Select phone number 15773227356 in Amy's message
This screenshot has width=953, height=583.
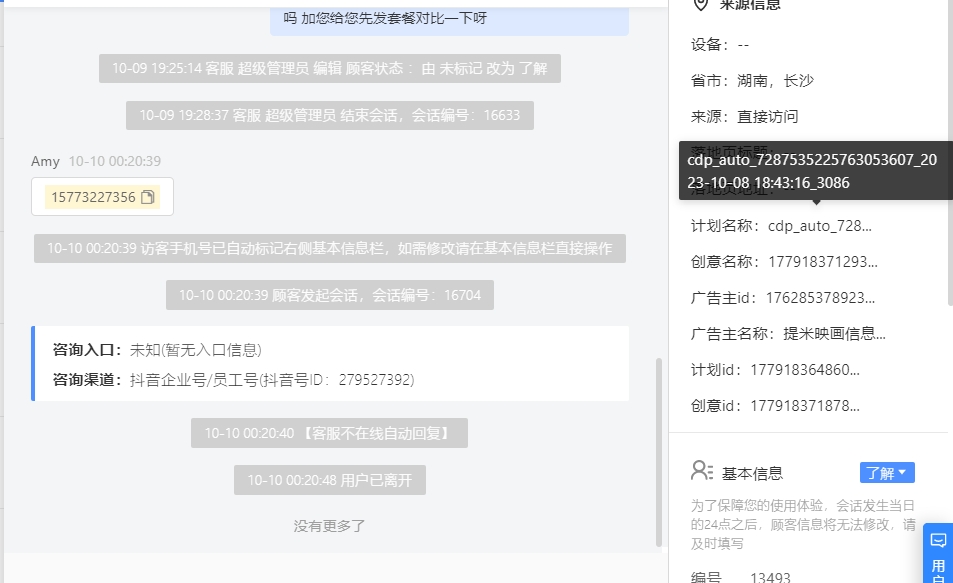(93, 197)
